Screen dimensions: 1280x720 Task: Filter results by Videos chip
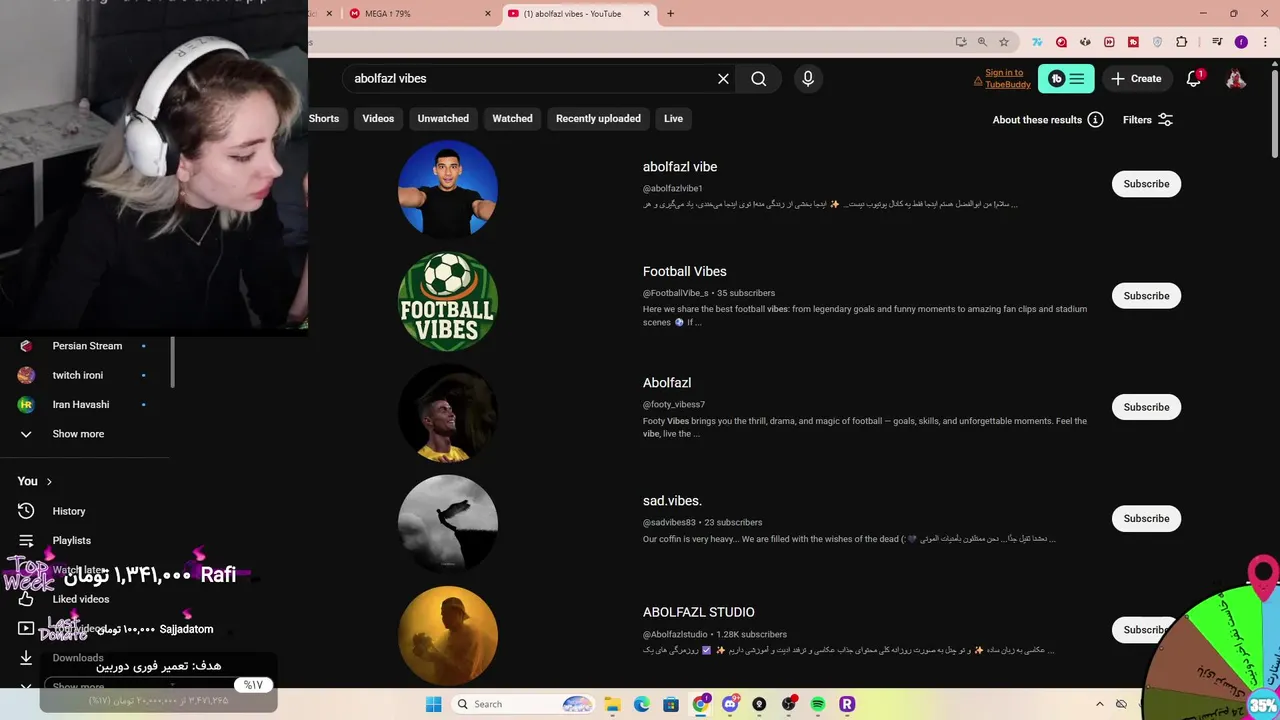378,119
